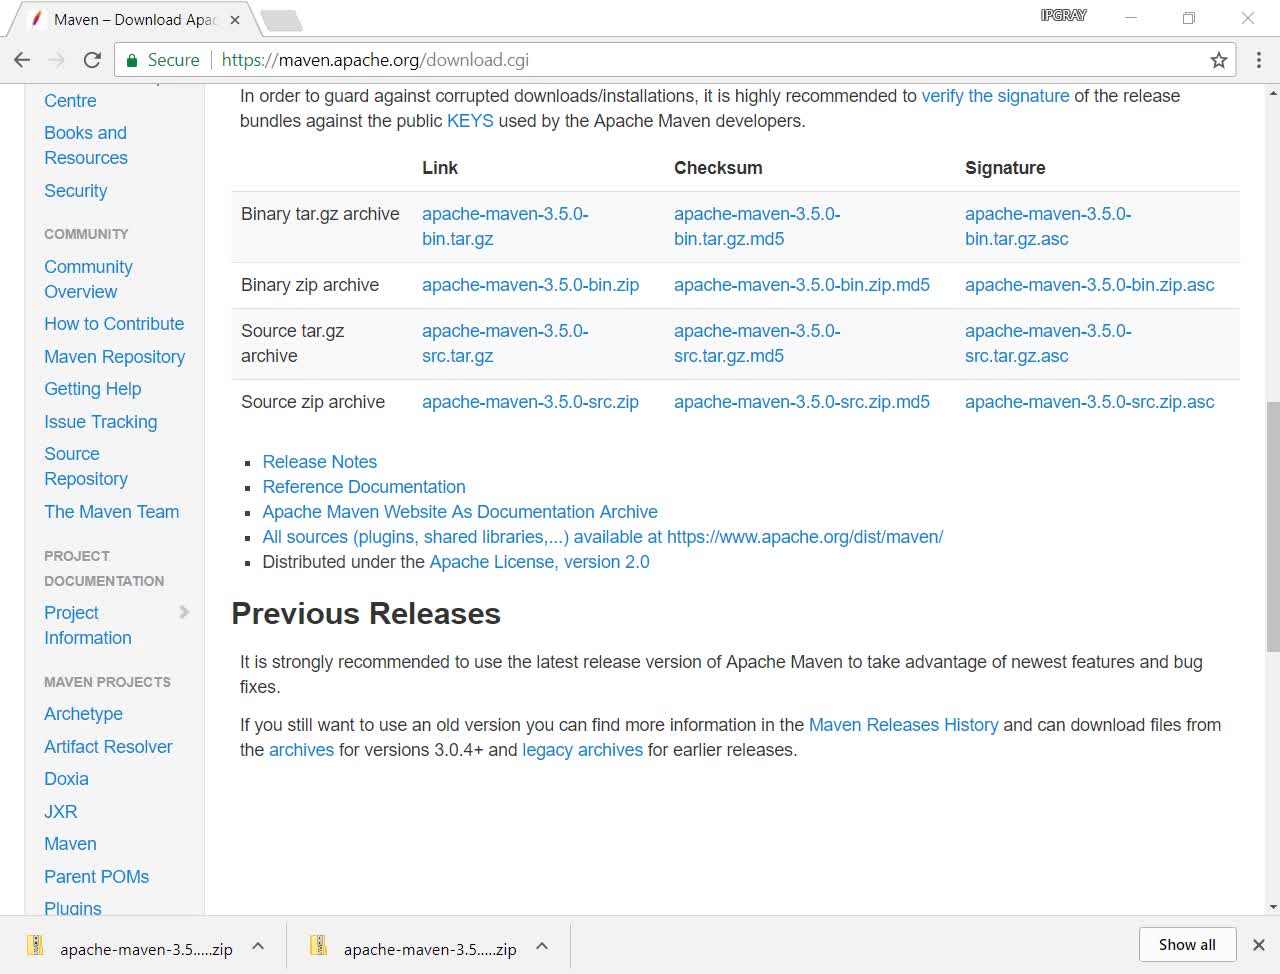The width and height of the screenshot is (1280, 974).
Task: Click the forward navigation arrow
Action: point(57,59)
